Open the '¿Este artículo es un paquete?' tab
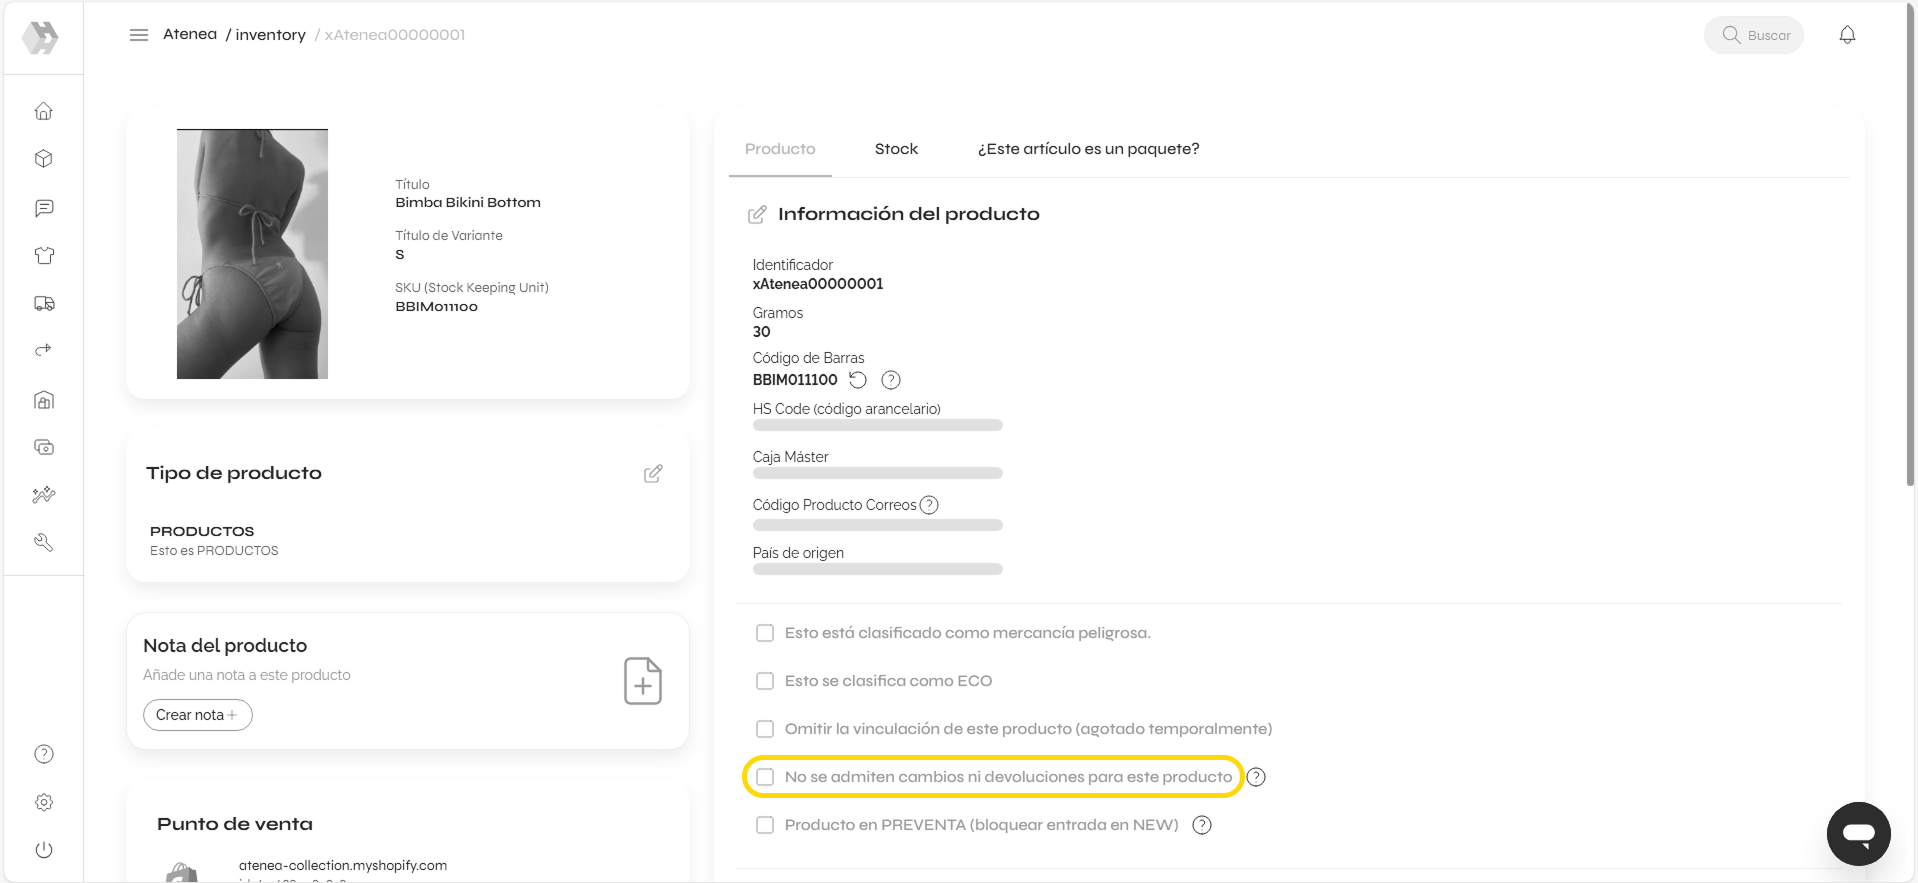The height and width of the screenshot is (883, 1918). (x=1088, y=149)
